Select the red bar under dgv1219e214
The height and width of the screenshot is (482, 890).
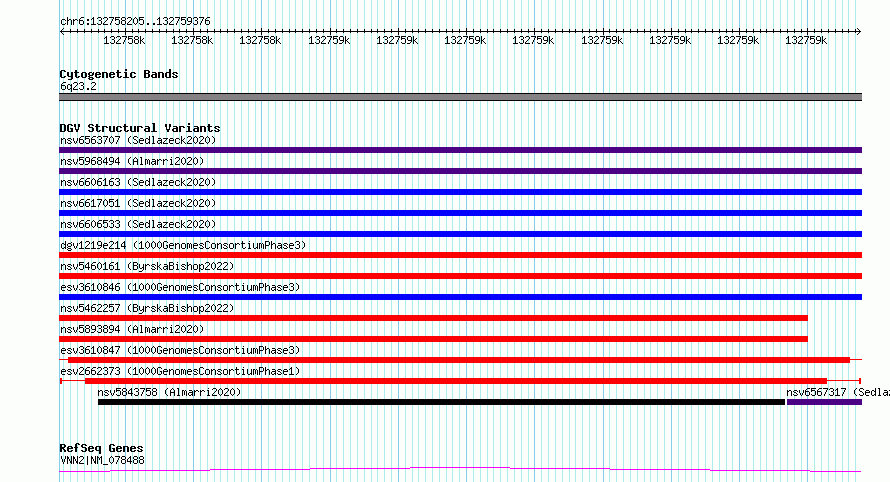(460, 255)
